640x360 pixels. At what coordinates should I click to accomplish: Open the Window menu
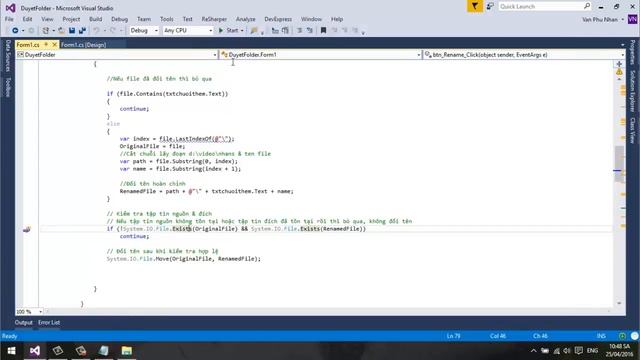tap(311, 19)
